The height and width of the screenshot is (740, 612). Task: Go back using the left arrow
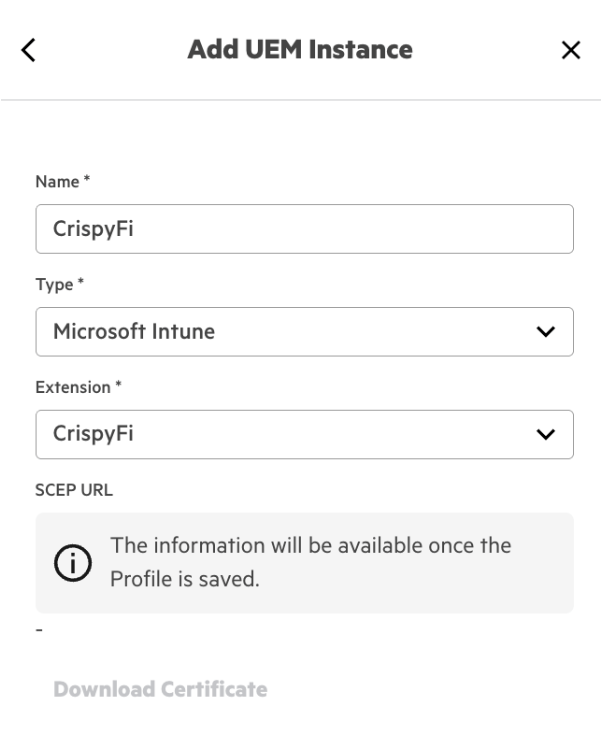click(29, 50)
